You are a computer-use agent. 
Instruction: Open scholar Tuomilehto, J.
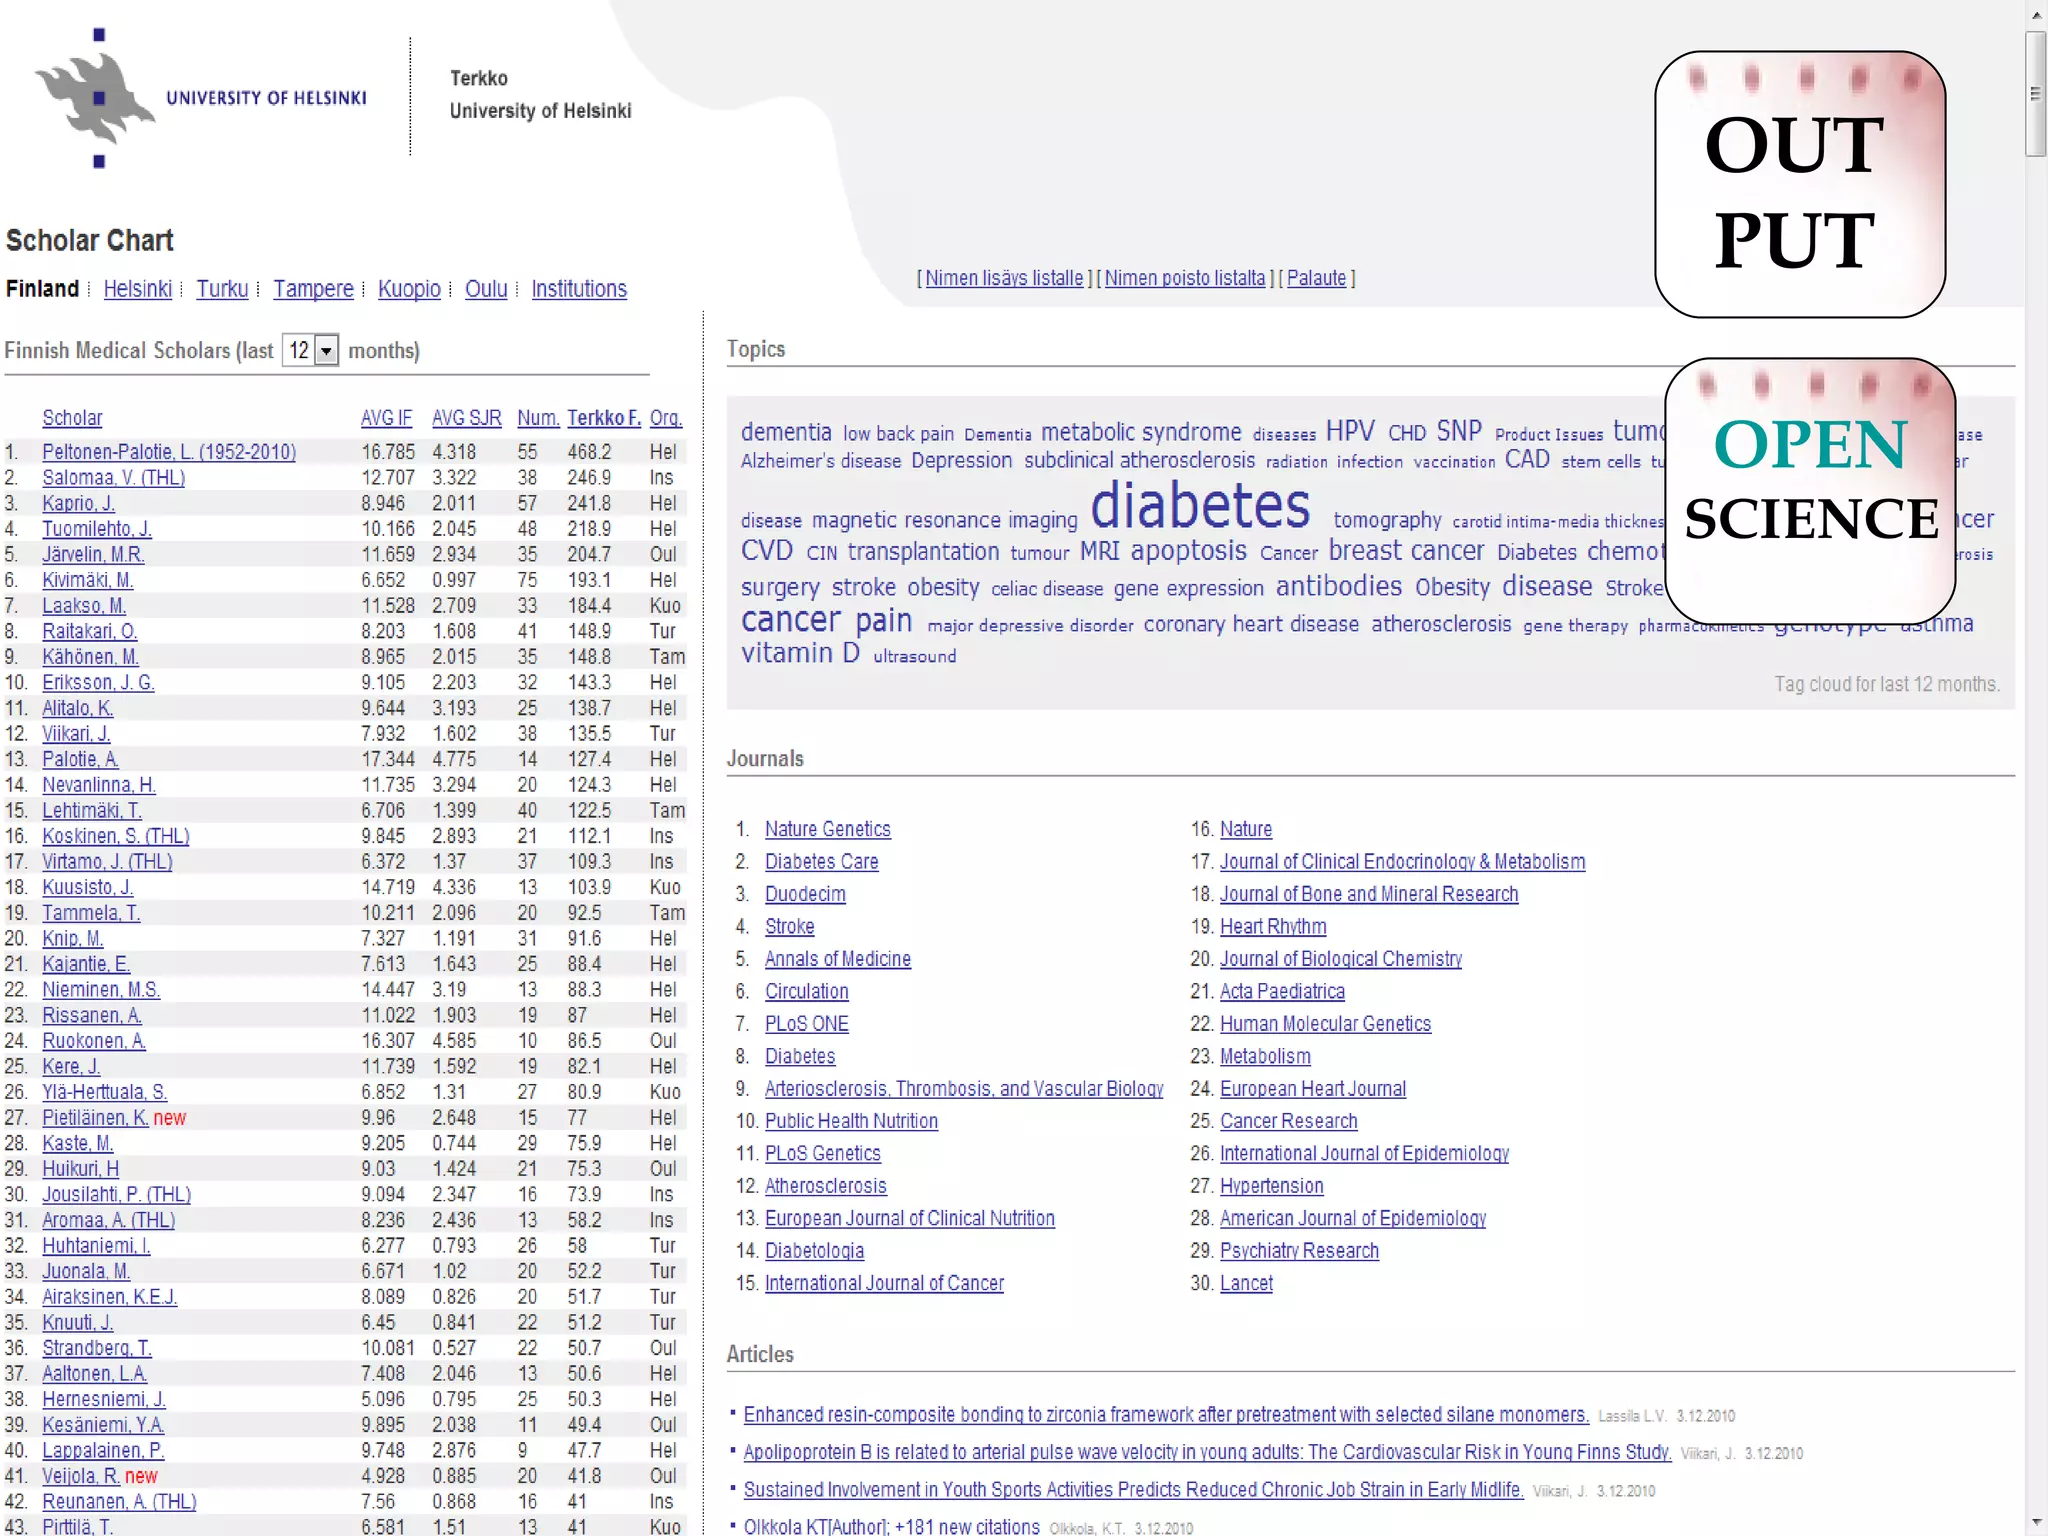[x=97, y=529]
